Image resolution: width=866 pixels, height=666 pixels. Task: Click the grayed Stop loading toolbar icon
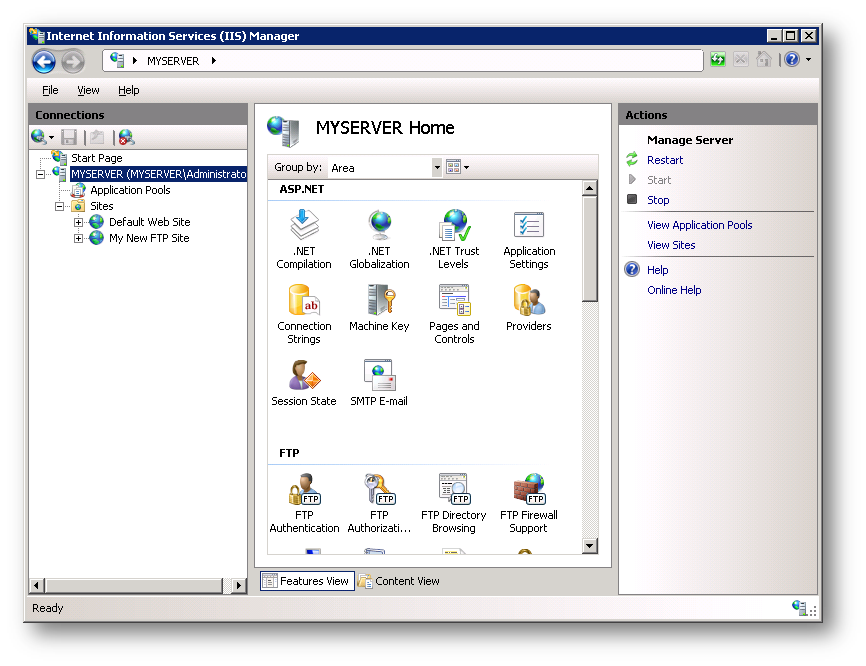(741, 59)
